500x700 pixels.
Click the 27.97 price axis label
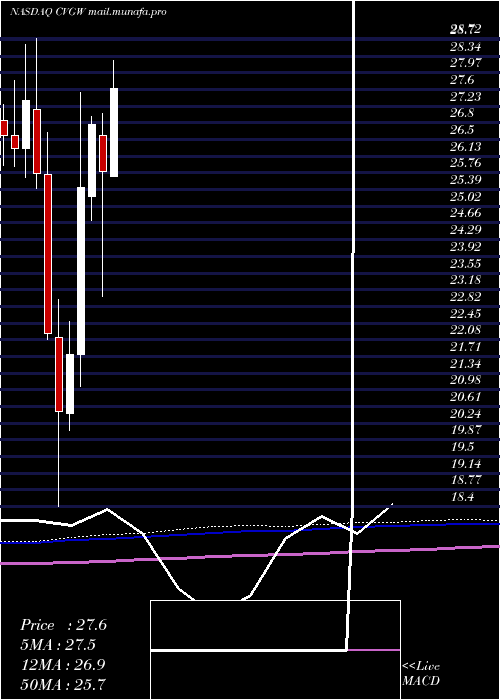click(466, 63)
